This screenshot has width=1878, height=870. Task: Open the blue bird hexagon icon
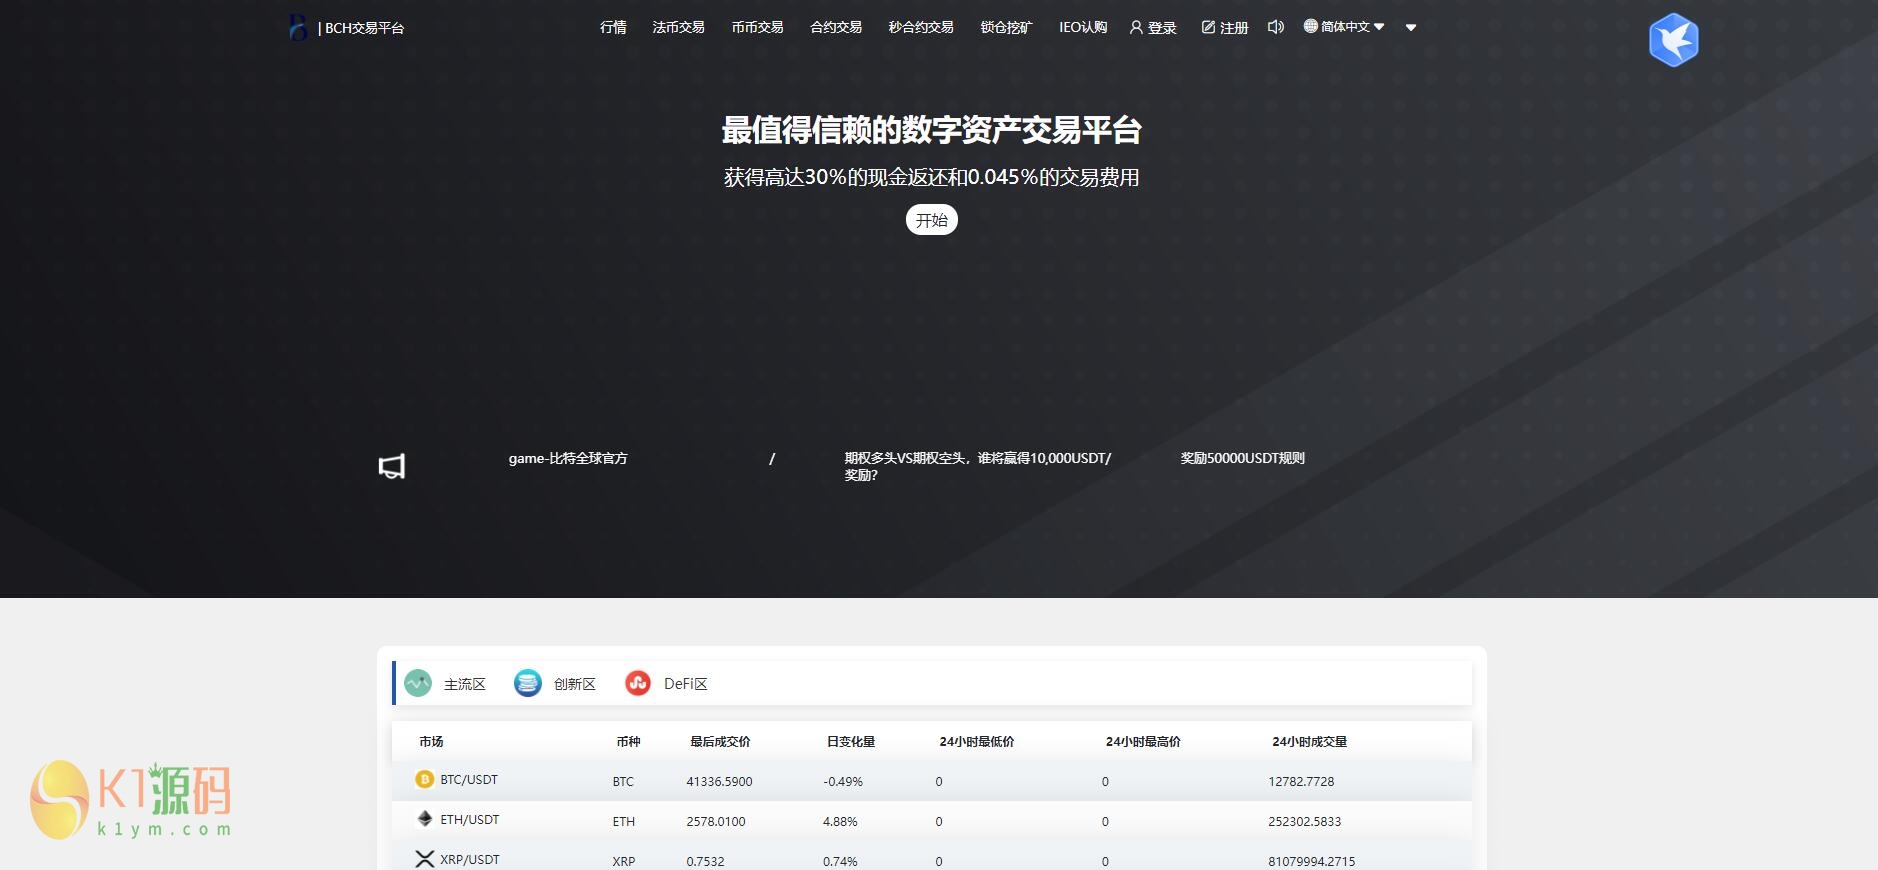1674,40
